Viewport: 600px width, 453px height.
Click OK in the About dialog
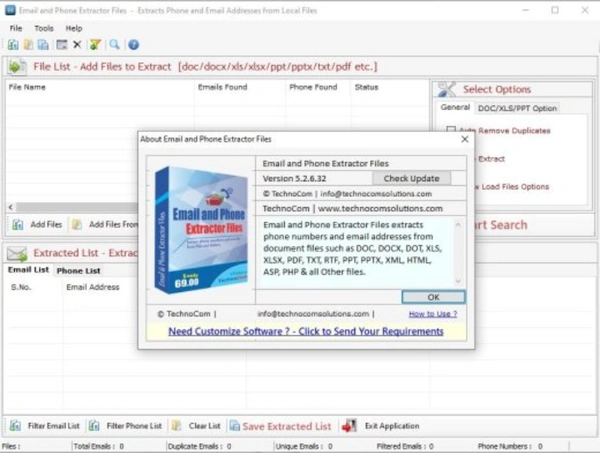[433, 297]
